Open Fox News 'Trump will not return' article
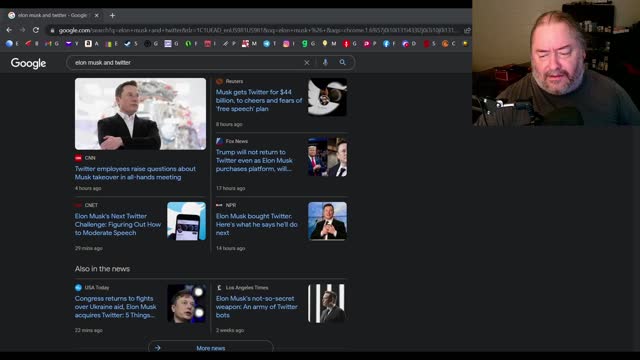The image size is (640, 360). [254, 160]
